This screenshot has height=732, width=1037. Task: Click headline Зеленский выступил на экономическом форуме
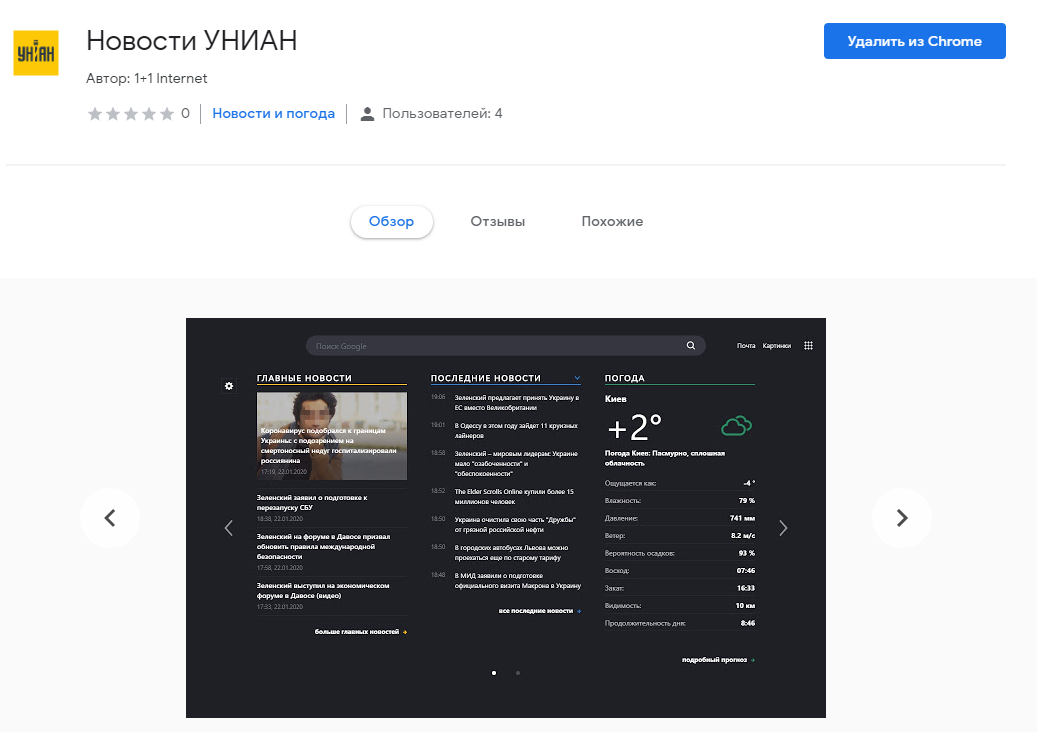click(x=323, y=590)
